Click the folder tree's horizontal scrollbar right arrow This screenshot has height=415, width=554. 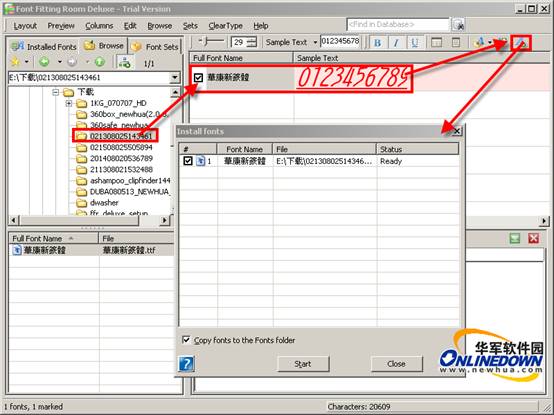click(x=165, y=220)
